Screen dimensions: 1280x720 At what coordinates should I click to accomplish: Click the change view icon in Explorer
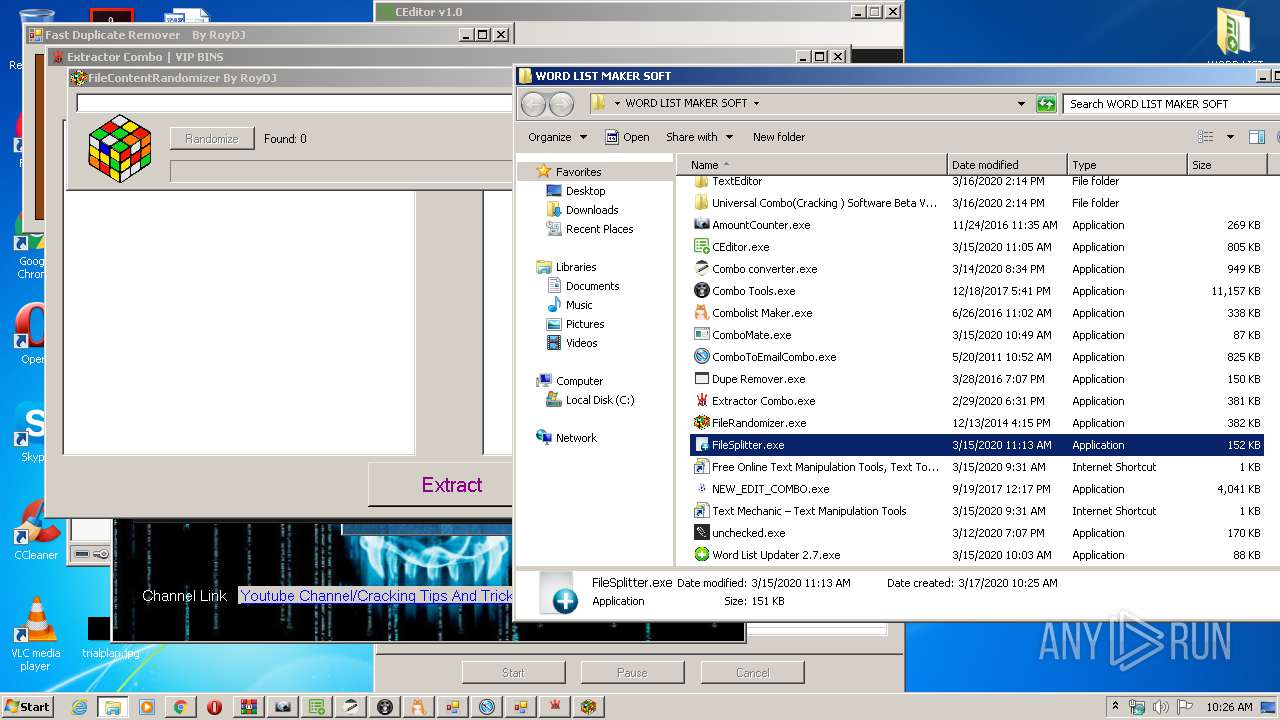pyautogui.click(x=1206, y=137)
